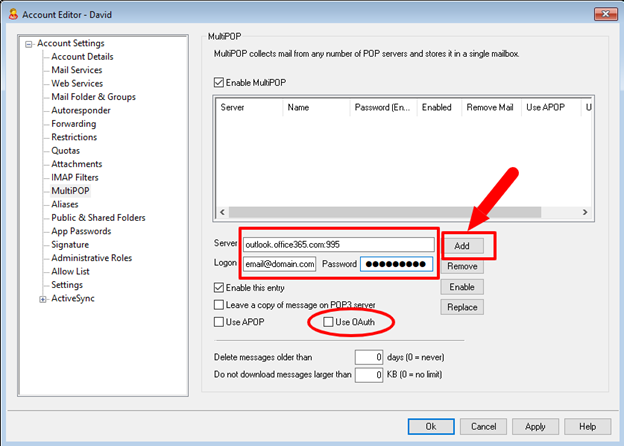Viewport: 624px width, 446px height.
Task: Collapse the Account Settings tree node
Action: tap(27, 43)
